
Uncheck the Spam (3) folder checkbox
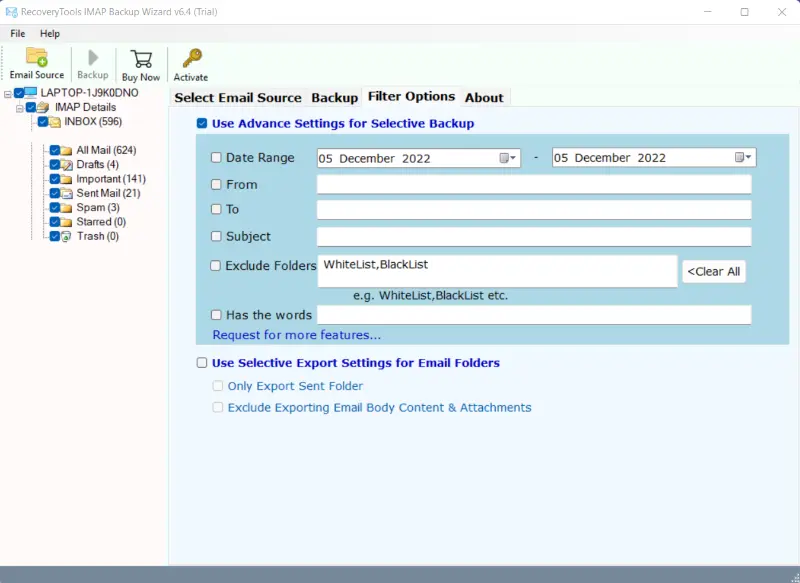click(55, 208)
